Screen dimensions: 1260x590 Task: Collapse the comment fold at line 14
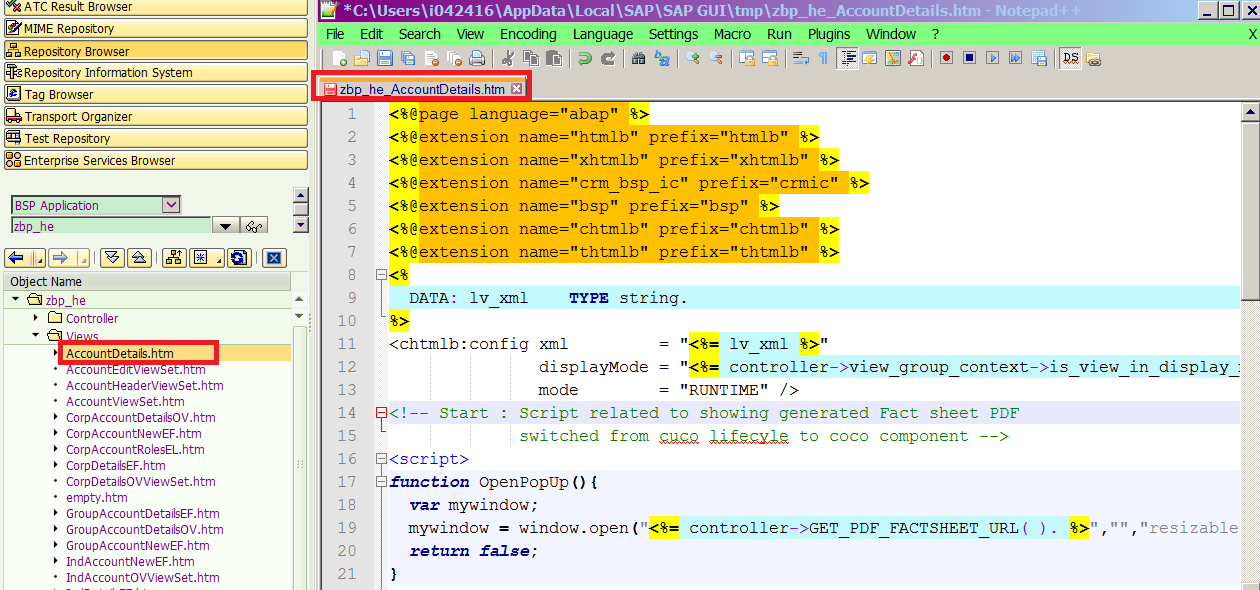380,413
